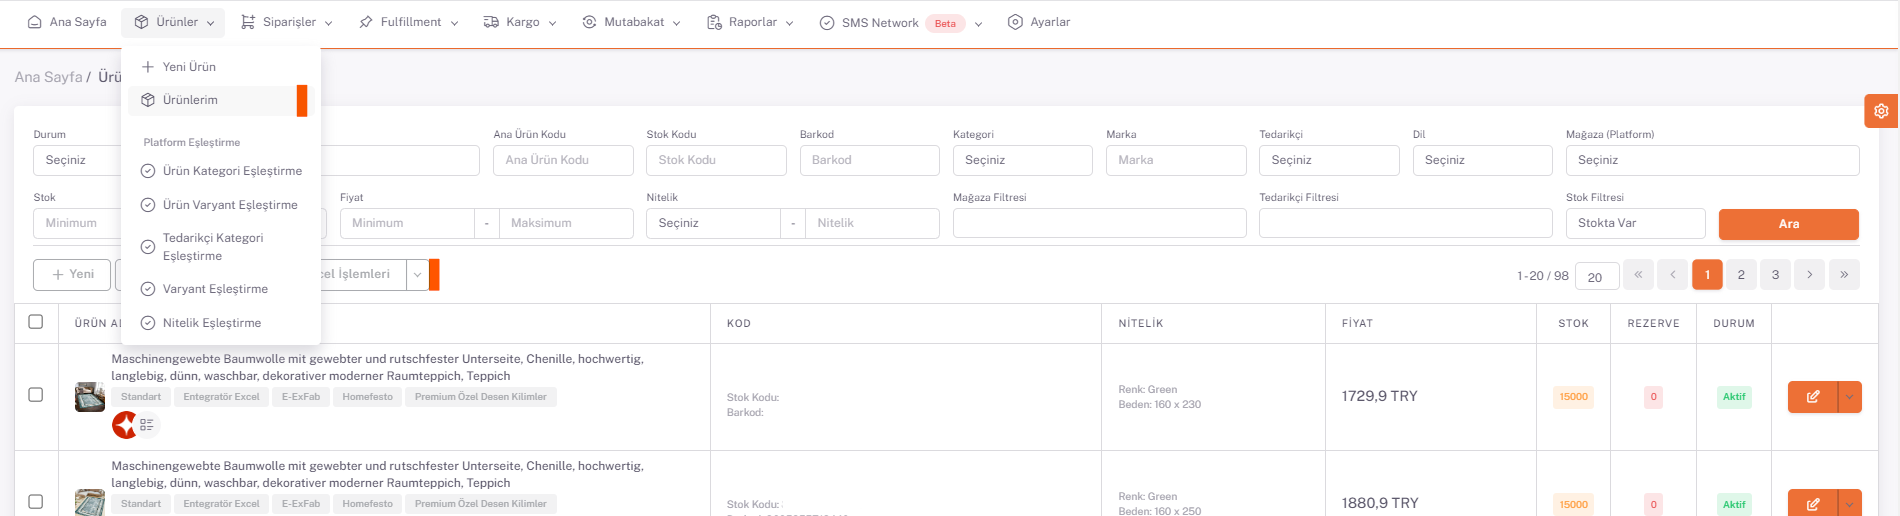Image resolution: width=1900 pixels, height=516 pixels.
Task: Click the Yeni button
Action: point(72,274)
